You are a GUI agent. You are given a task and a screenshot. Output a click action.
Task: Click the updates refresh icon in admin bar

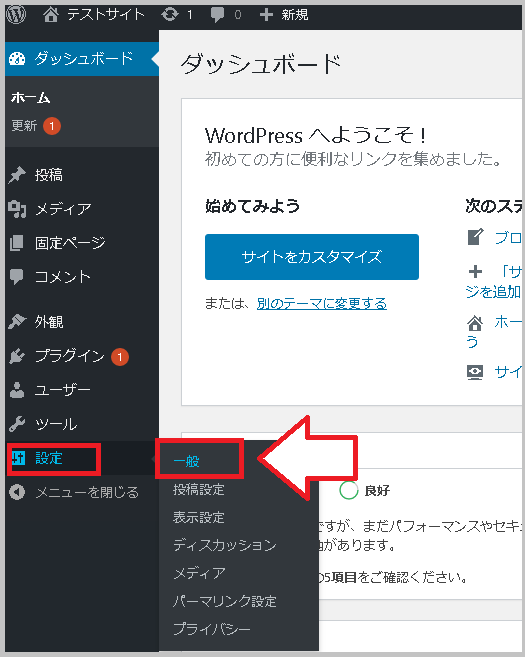[x=170, y=15]
